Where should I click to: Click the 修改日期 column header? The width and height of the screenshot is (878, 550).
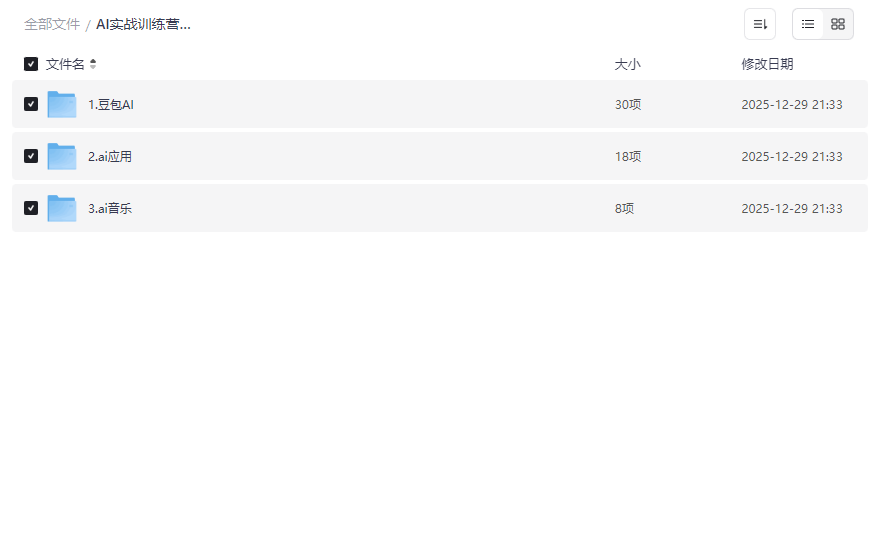[767, 64]
